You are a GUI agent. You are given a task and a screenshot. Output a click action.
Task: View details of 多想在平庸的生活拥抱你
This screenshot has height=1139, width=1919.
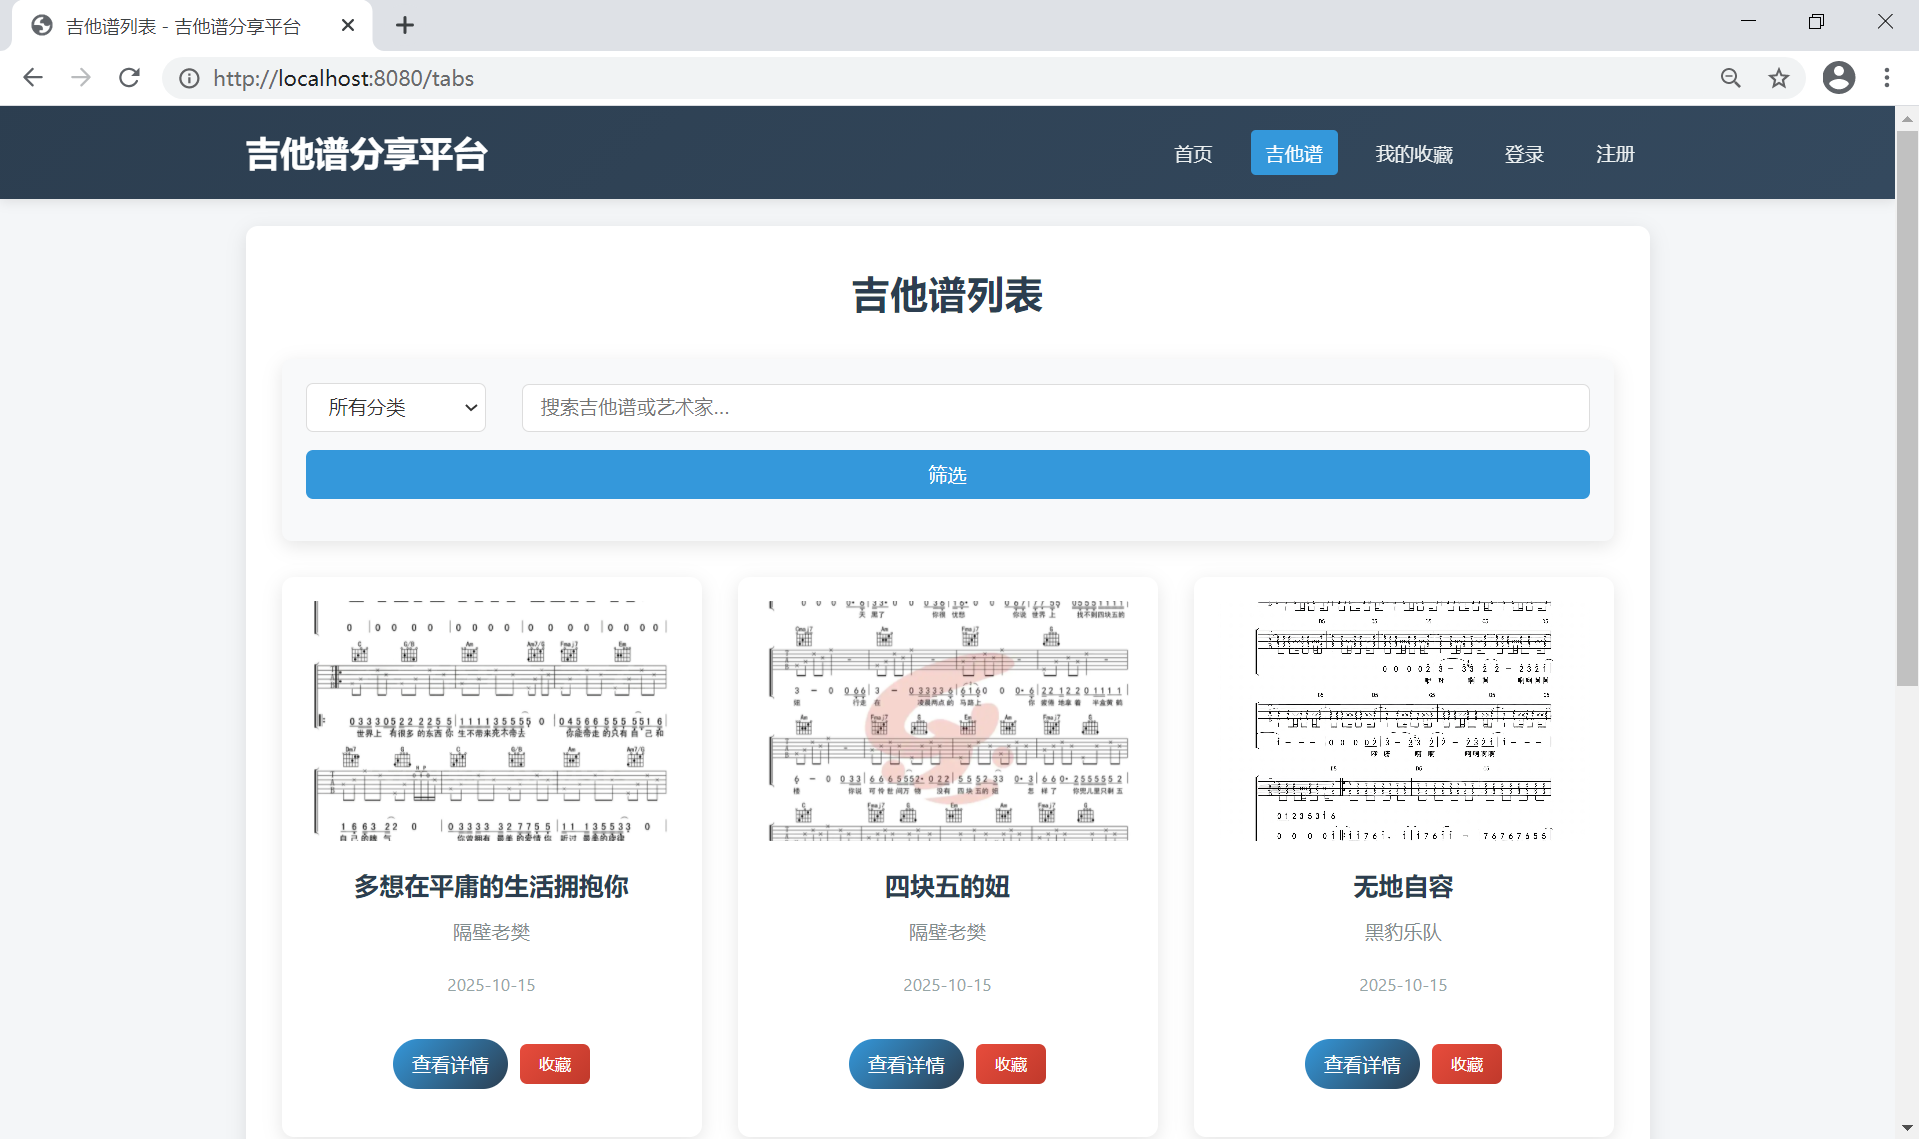450,1065
